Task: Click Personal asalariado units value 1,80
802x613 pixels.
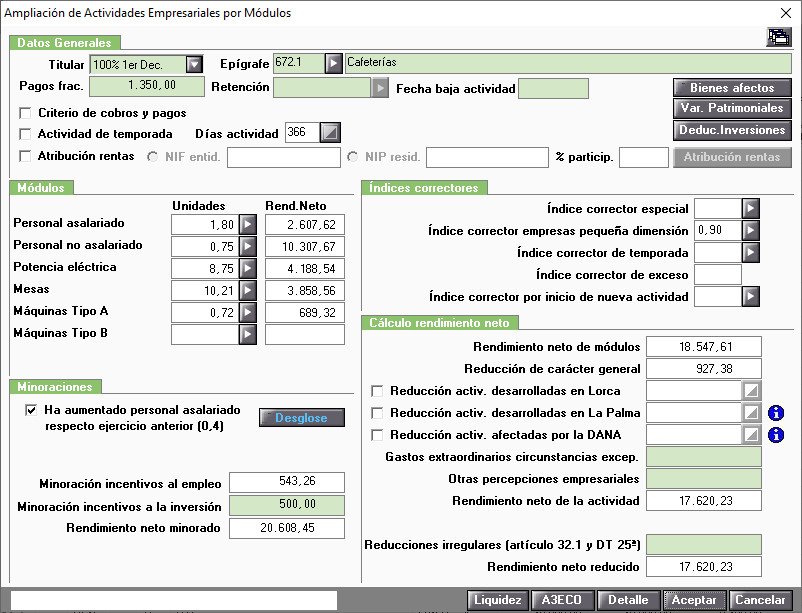Action: (205, 225)
